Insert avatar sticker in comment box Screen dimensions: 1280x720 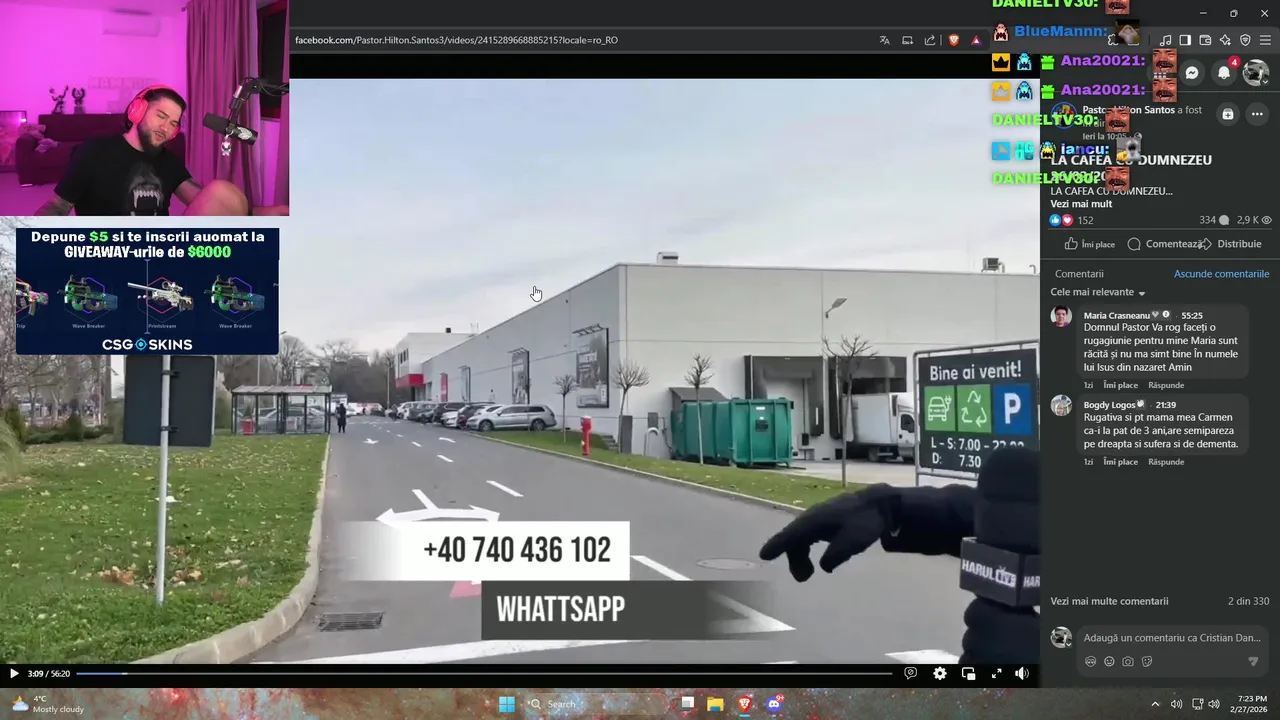tap(1090, 661)
